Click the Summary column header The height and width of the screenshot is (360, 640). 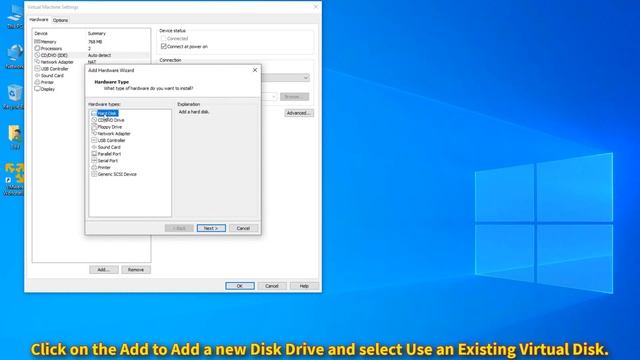pos(97,33)
